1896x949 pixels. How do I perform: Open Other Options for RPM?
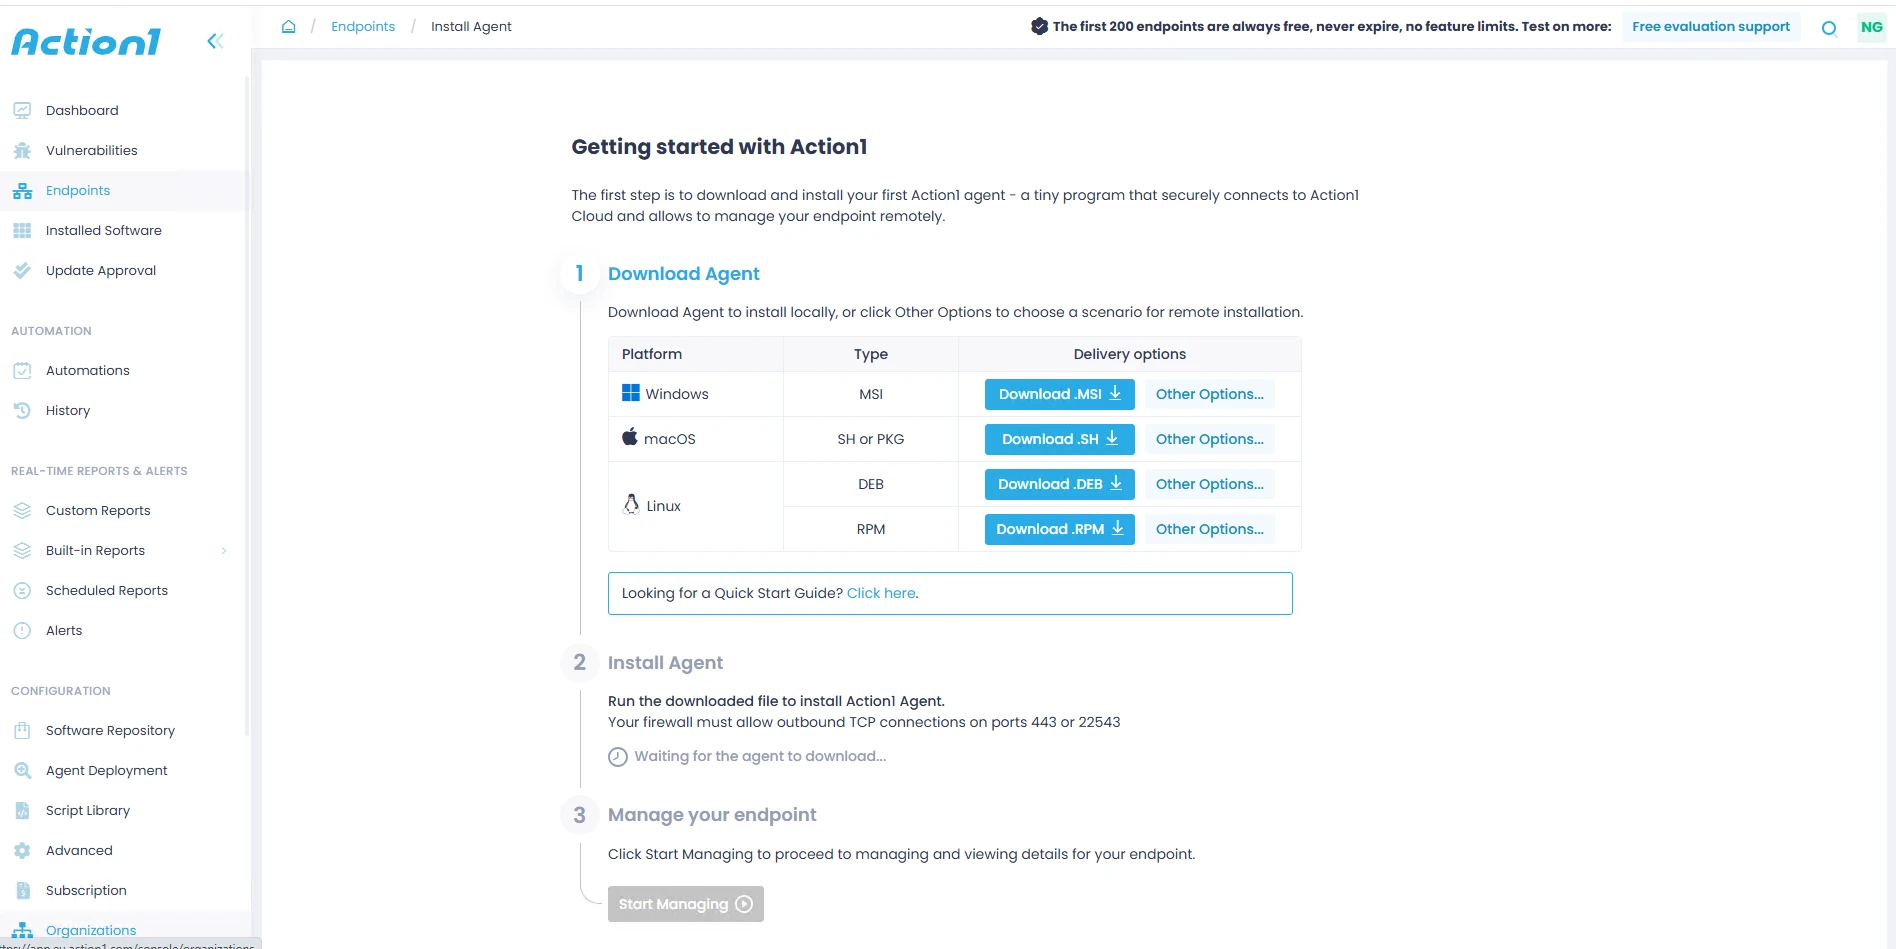1210,529
